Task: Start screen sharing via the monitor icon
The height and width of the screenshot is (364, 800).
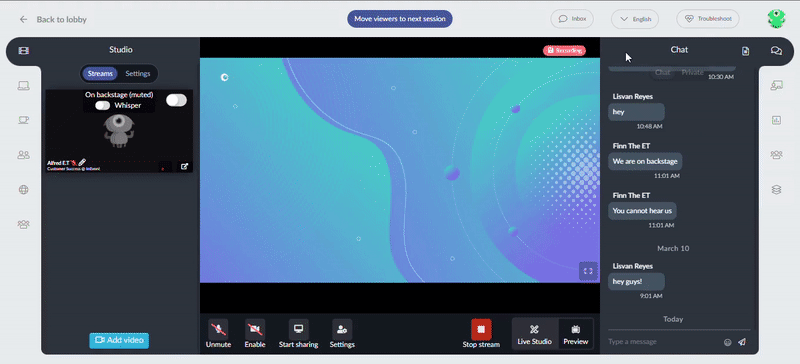Action: click(x=298, y=329)
